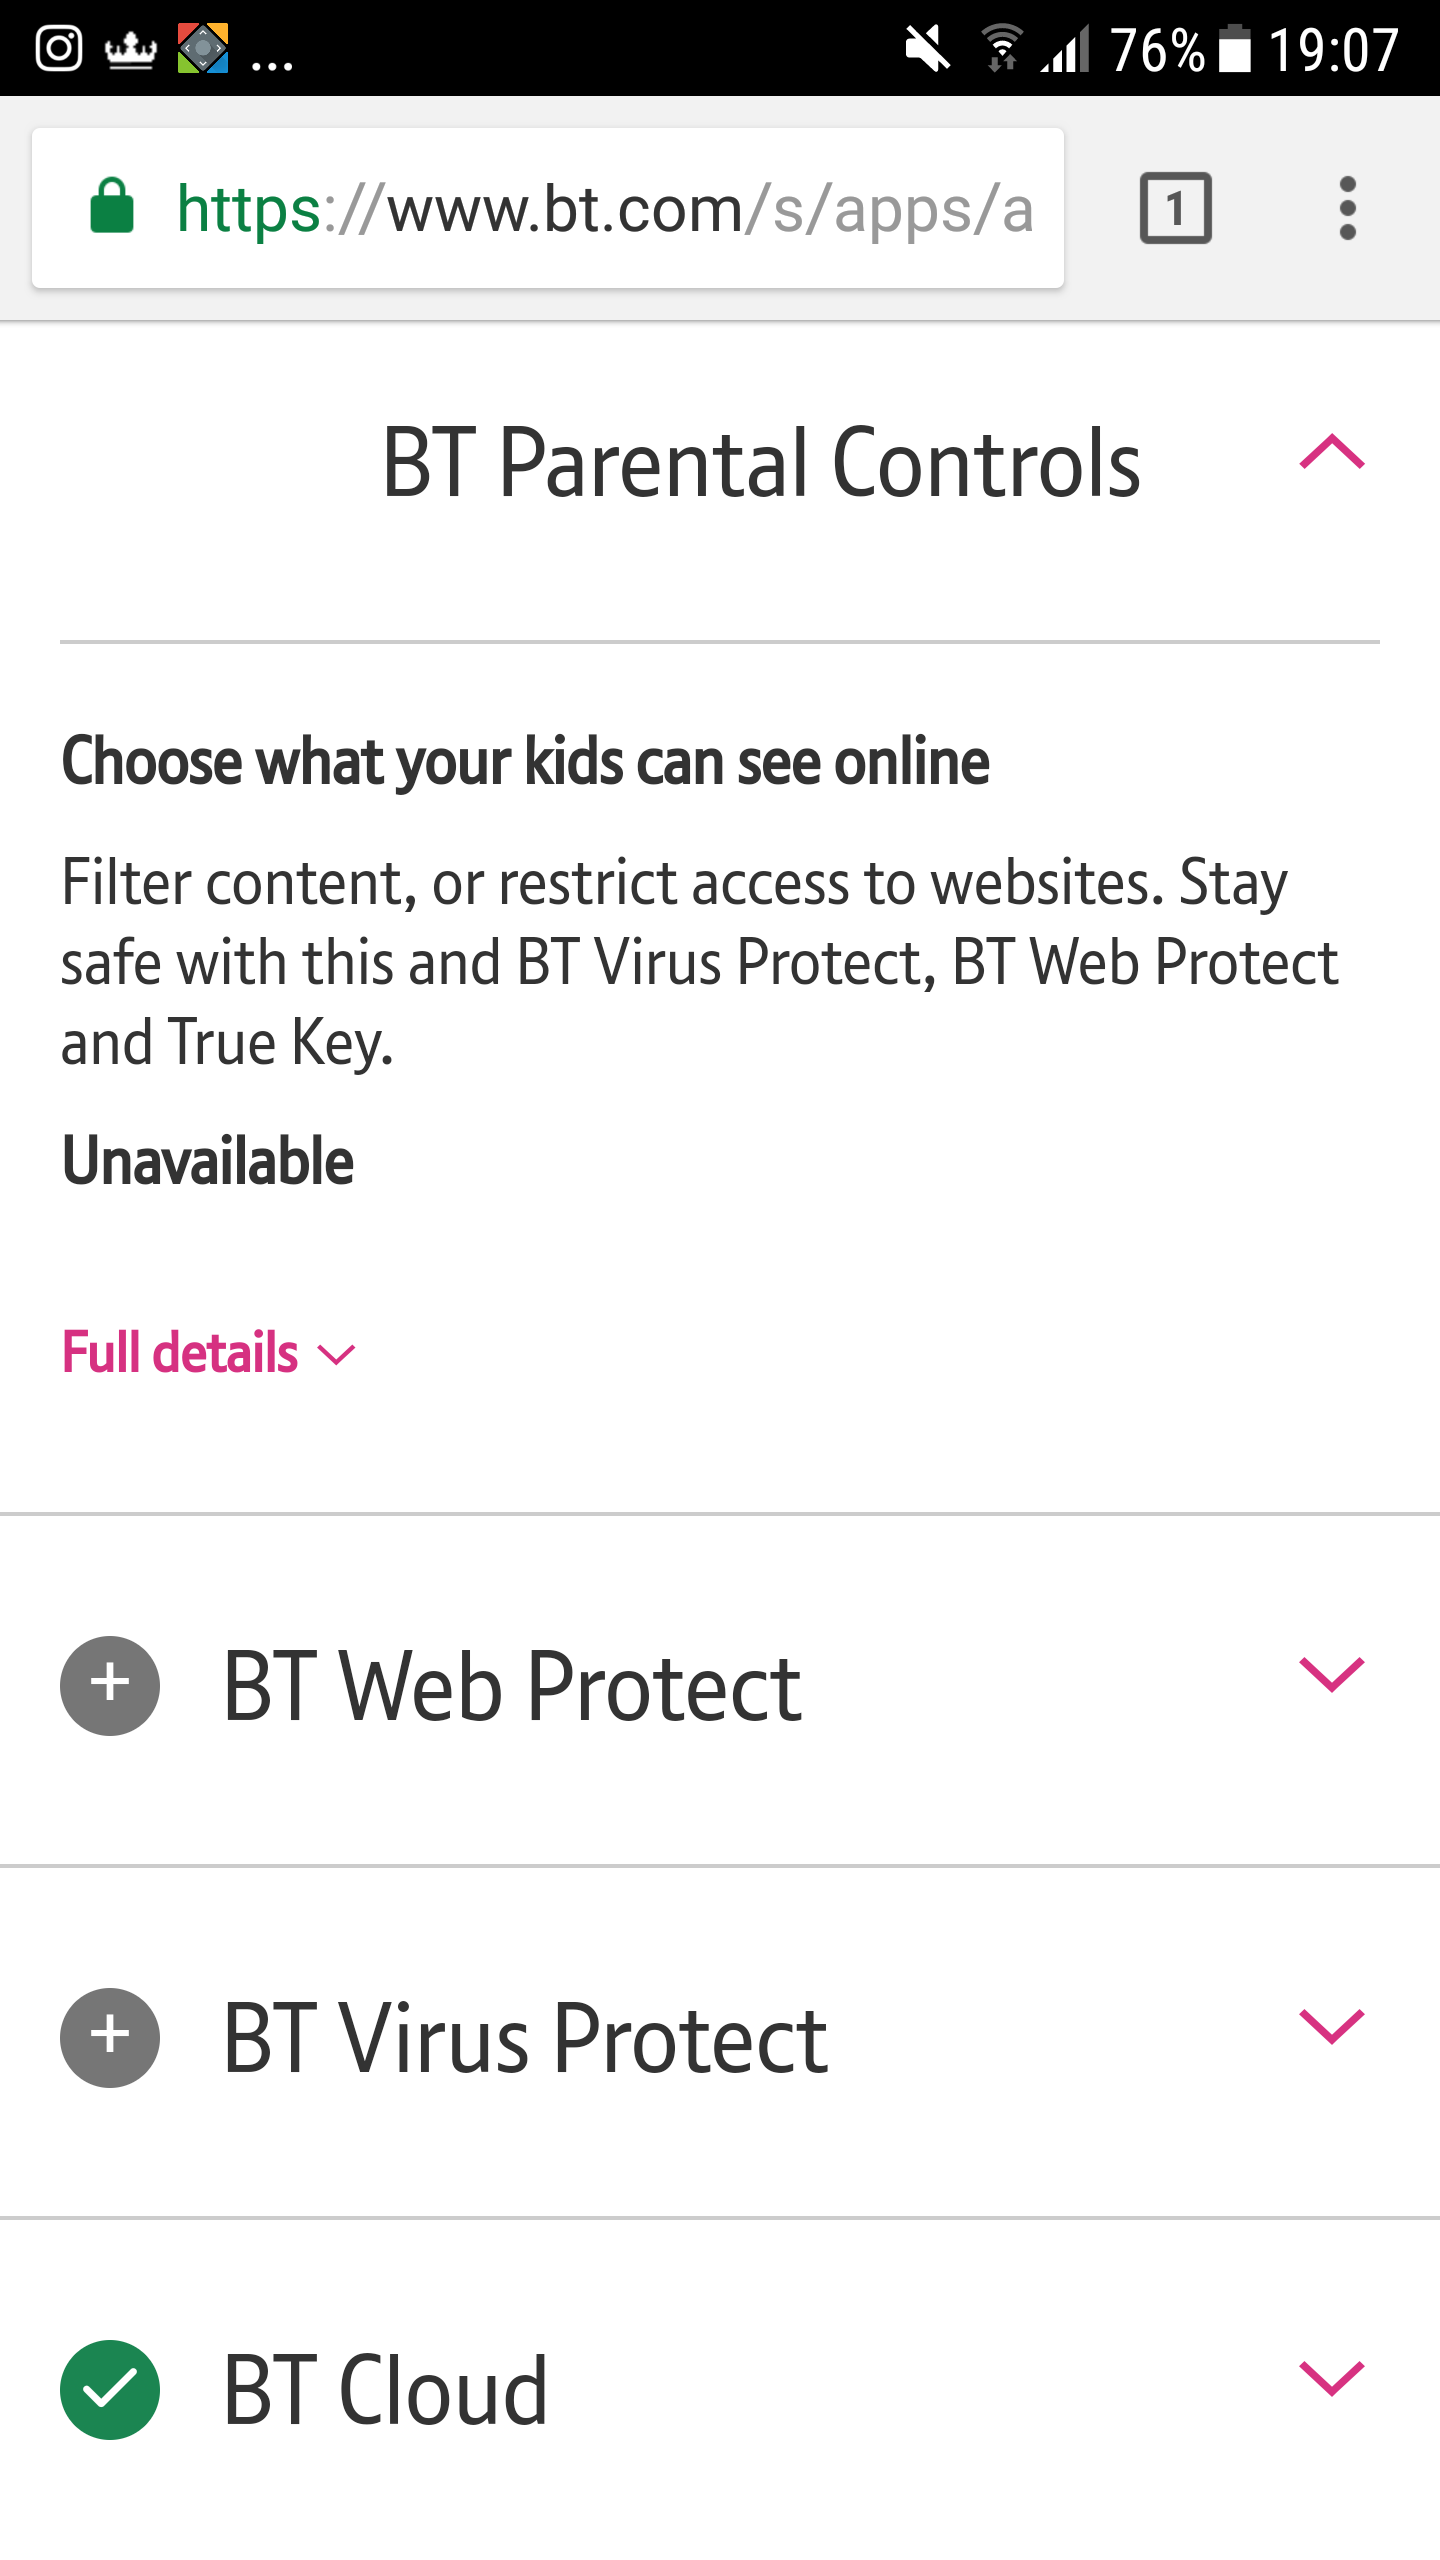Tap the address bar to edit URL
This screenshot has height=2560, width=1440.
(600, 208)
